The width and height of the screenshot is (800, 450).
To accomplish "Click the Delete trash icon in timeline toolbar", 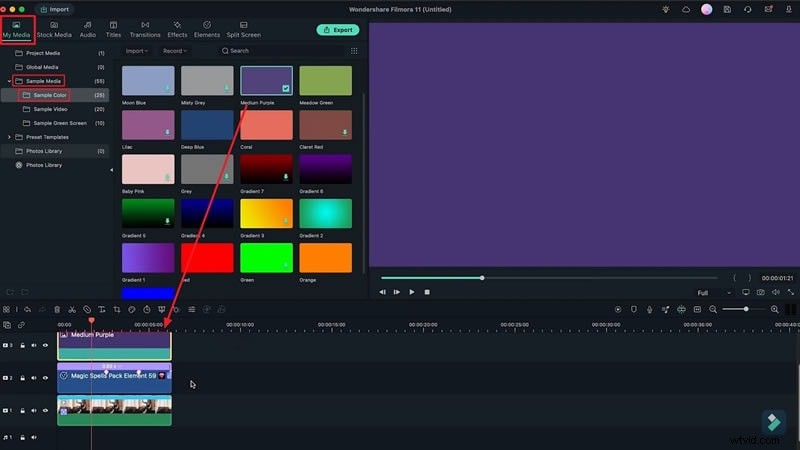I will pos(57,310).
